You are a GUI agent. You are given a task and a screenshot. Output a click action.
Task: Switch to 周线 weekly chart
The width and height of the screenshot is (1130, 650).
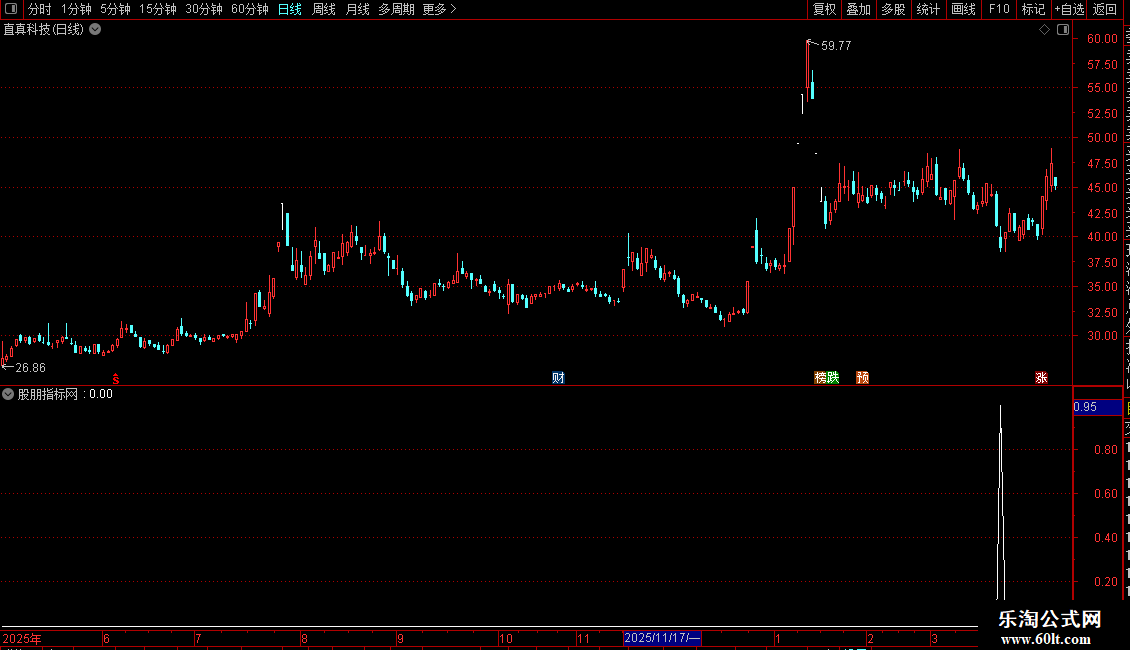coord(324,9)
